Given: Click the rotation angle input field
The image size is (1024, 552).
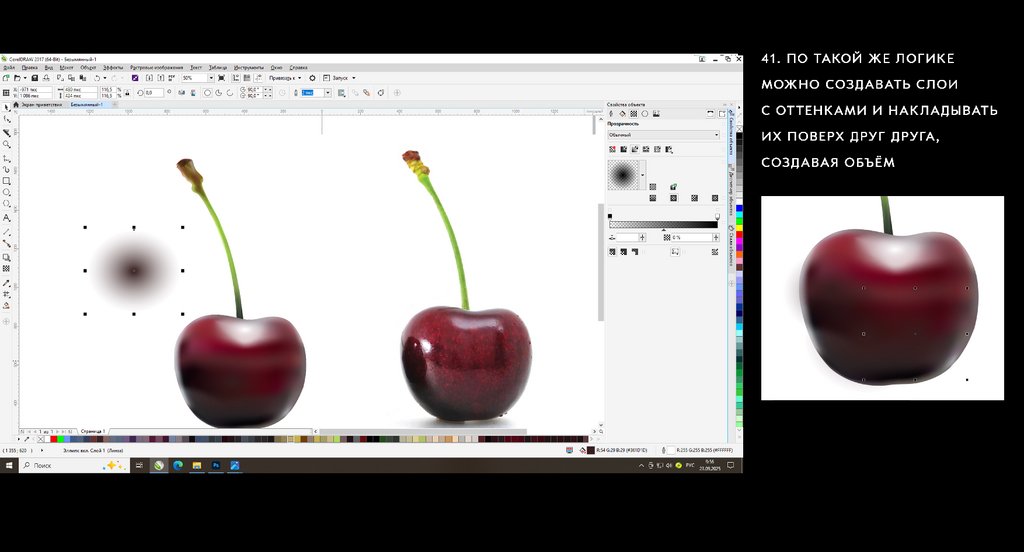Looking at the screenshot, I should coord(153,93).
